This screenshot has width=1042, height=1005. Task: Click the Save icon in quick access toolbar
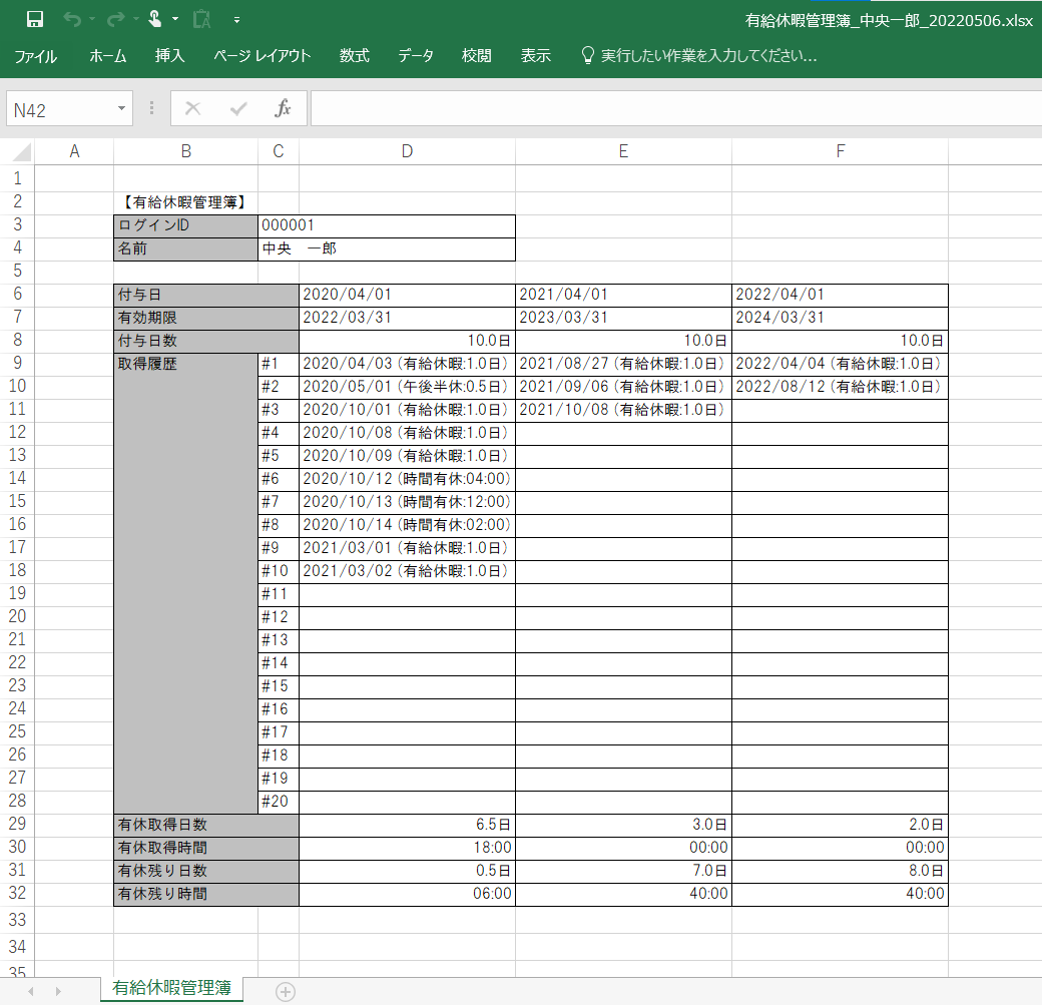[x=34, y=19]
